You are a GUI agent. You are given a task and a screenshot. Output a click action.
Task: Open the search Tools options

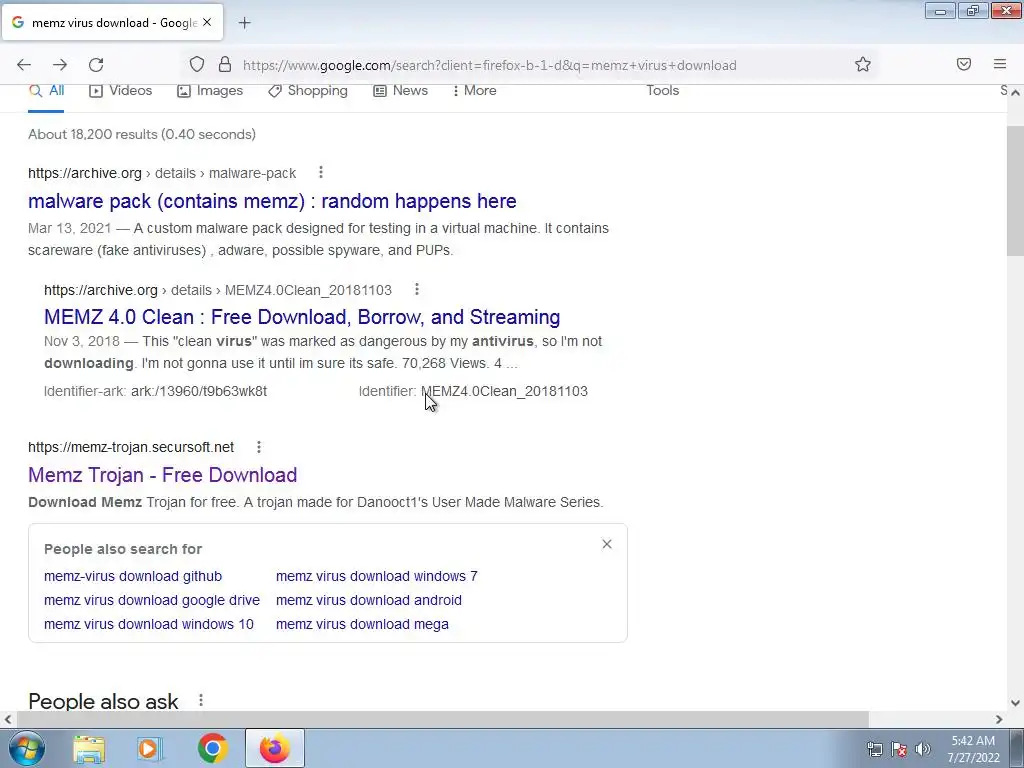coord(662,91)
